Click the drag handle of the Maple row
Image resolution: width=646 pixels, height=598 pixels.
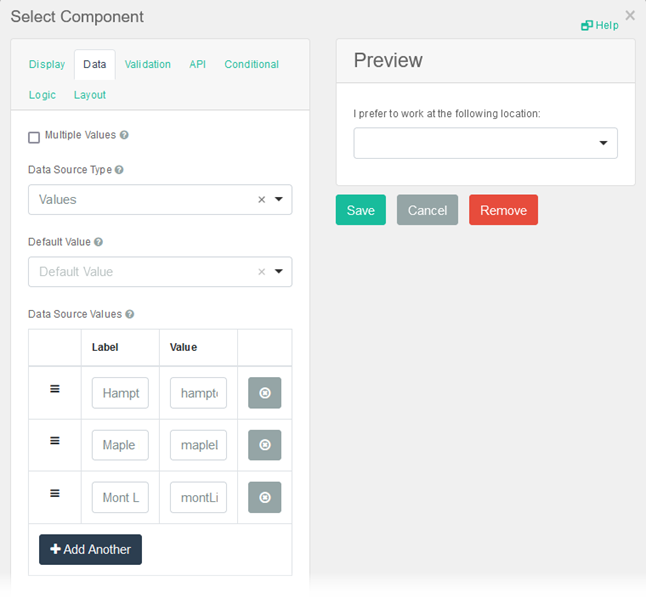pyautogui.click(x=55, y=441)
